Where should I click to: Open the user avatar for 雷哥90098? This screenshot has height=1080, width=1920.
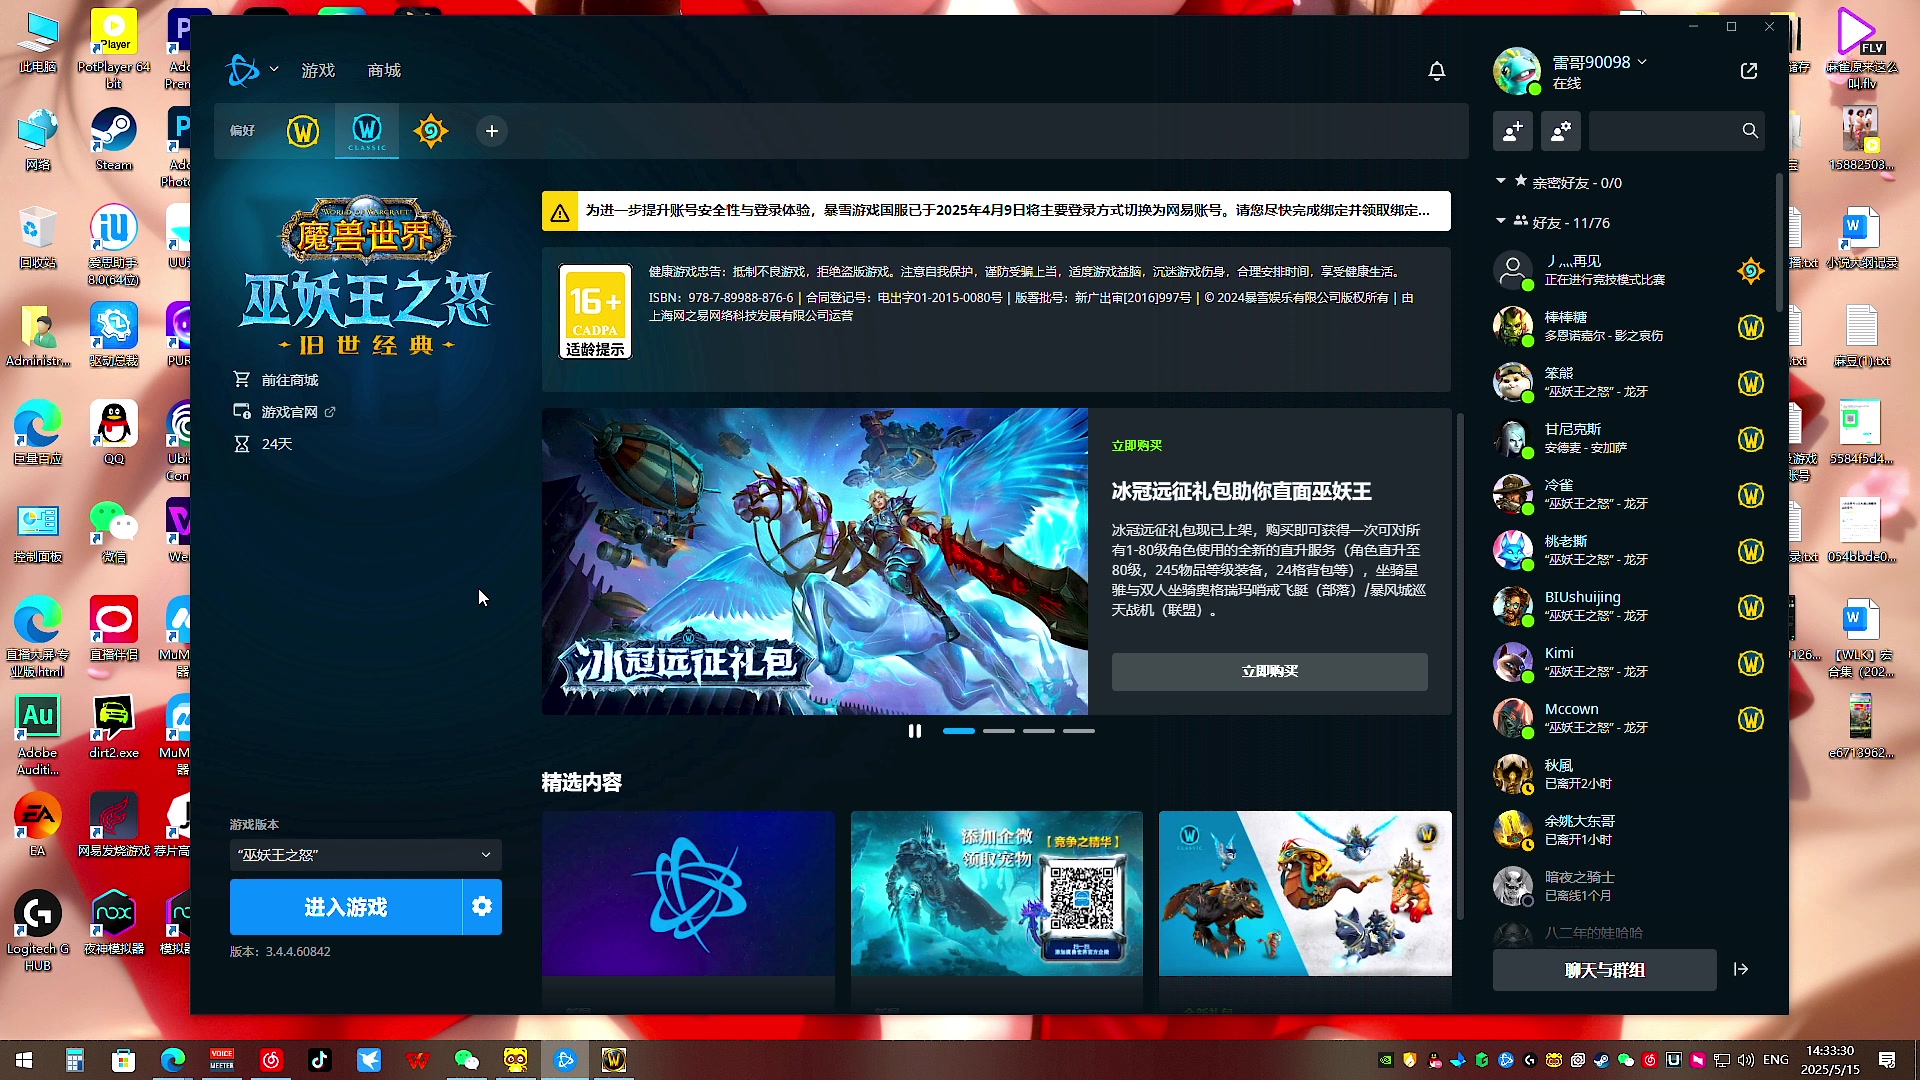pos(1517,71)
